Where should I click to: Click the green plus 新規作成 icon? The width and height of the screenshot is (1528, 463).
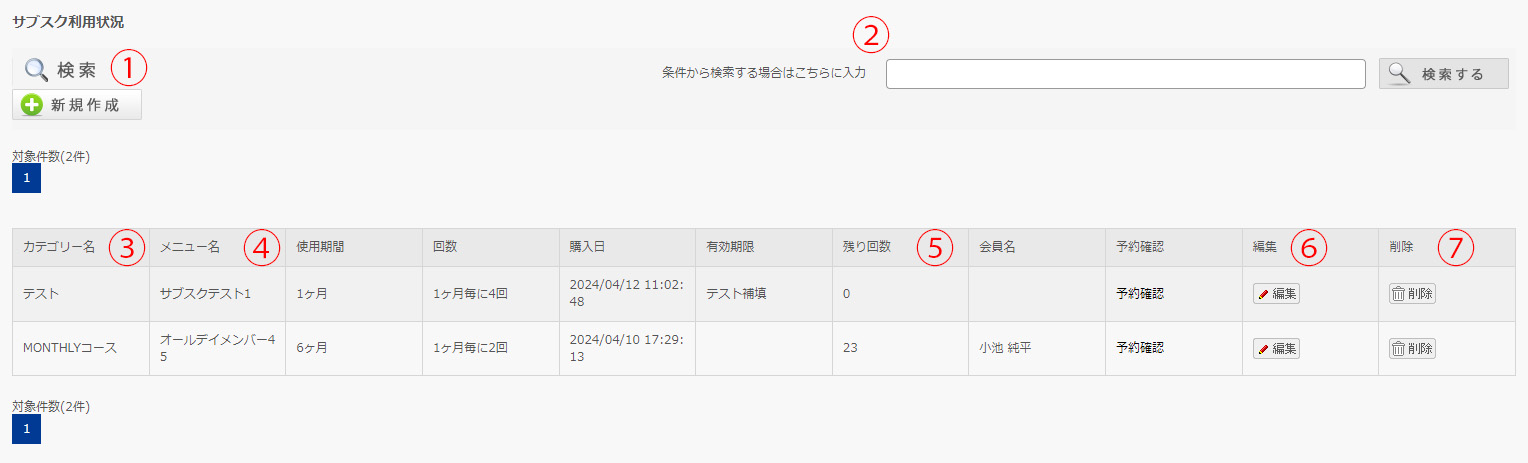[x=32, y=105]
